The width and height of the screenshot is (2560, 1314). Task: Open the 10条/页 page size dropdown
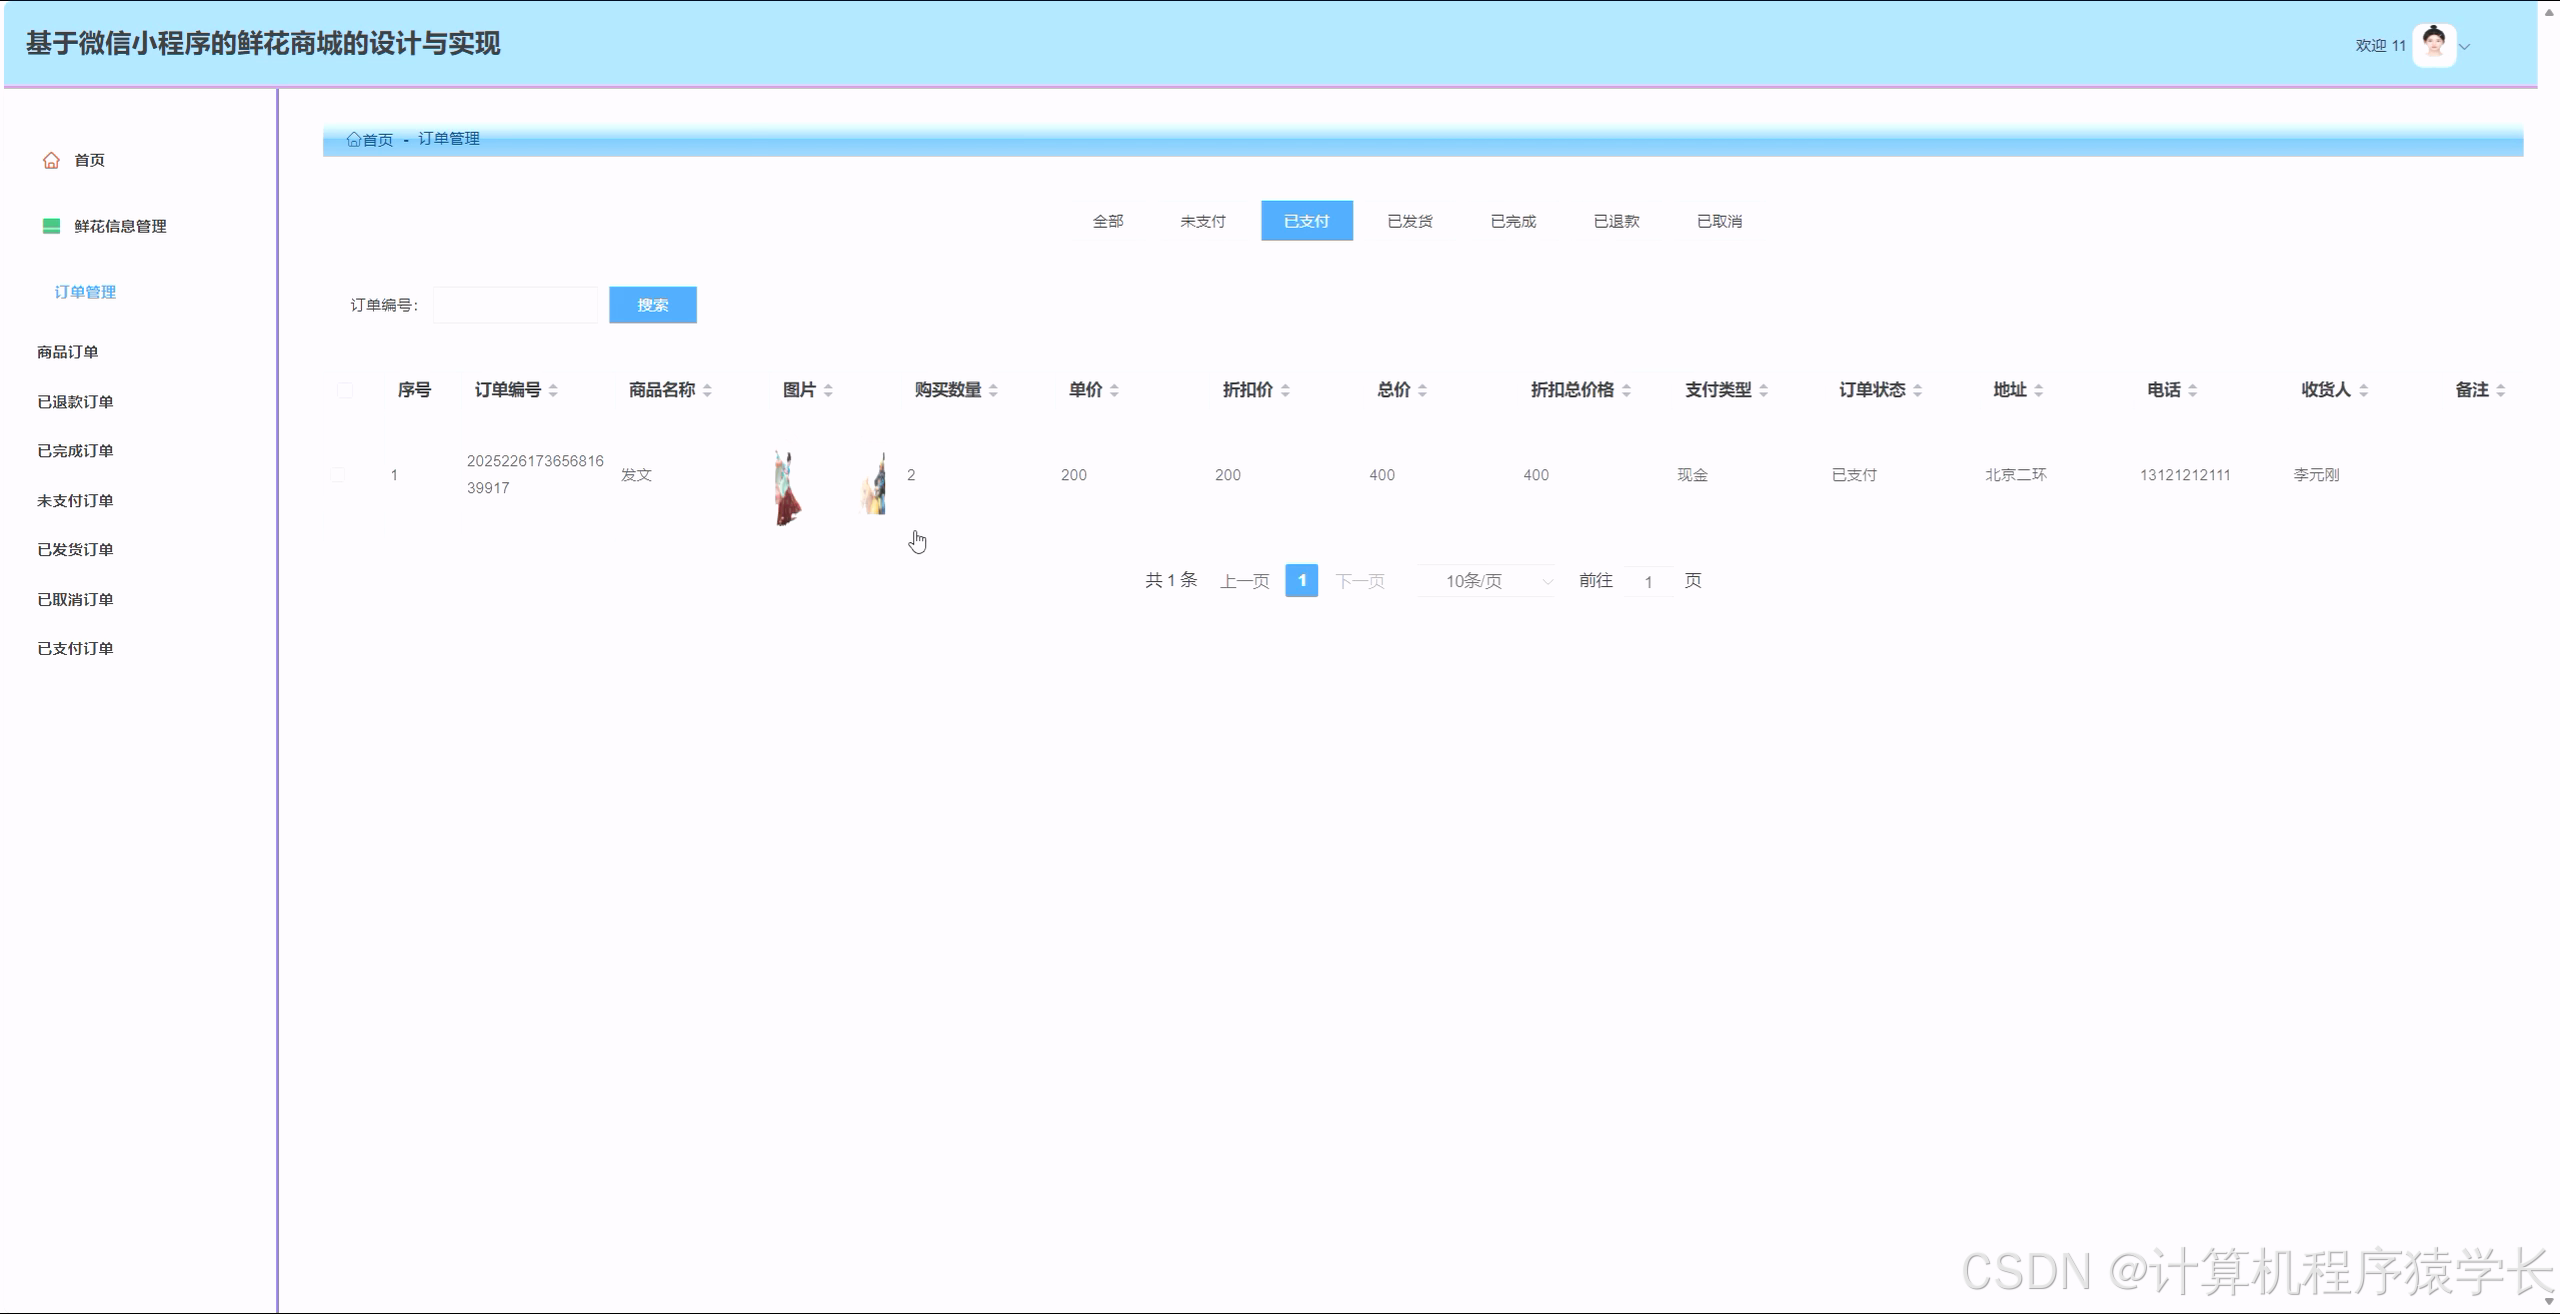(x=1486, y=581)
